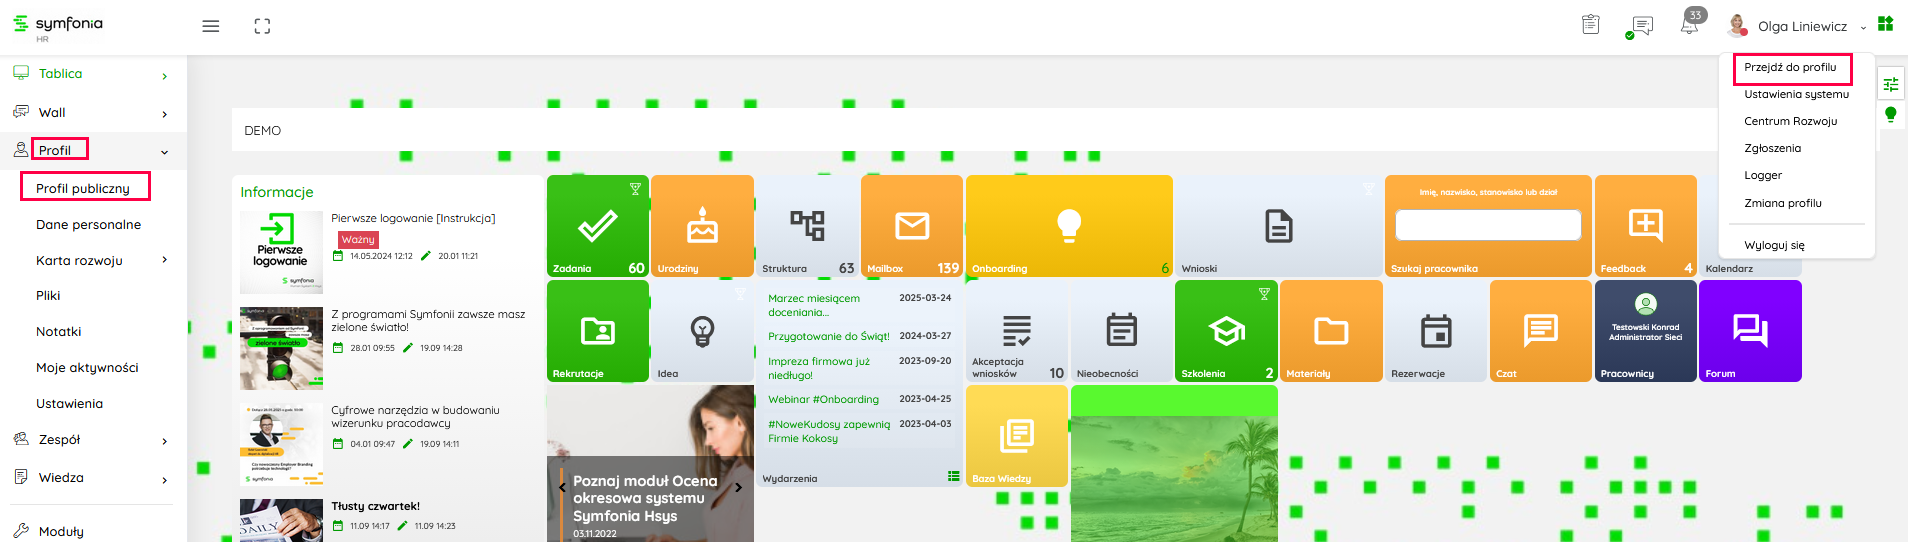Open the notifications bell icon

[x=1689, y=26]
